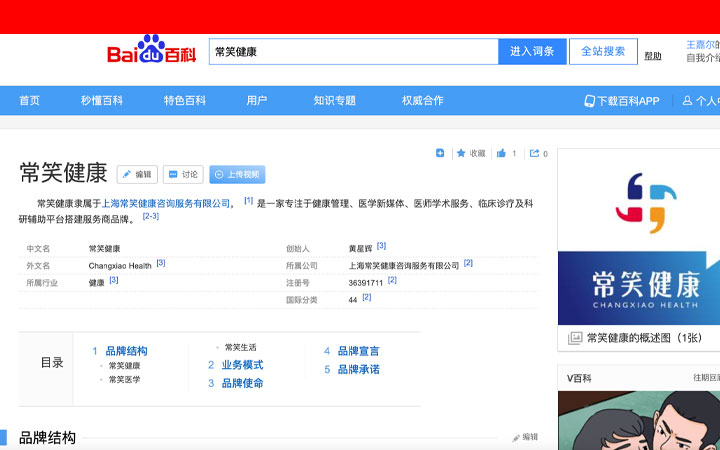720x450 pixels.
Task: Select the 36391711 registration number
Action: click(366, 283)
